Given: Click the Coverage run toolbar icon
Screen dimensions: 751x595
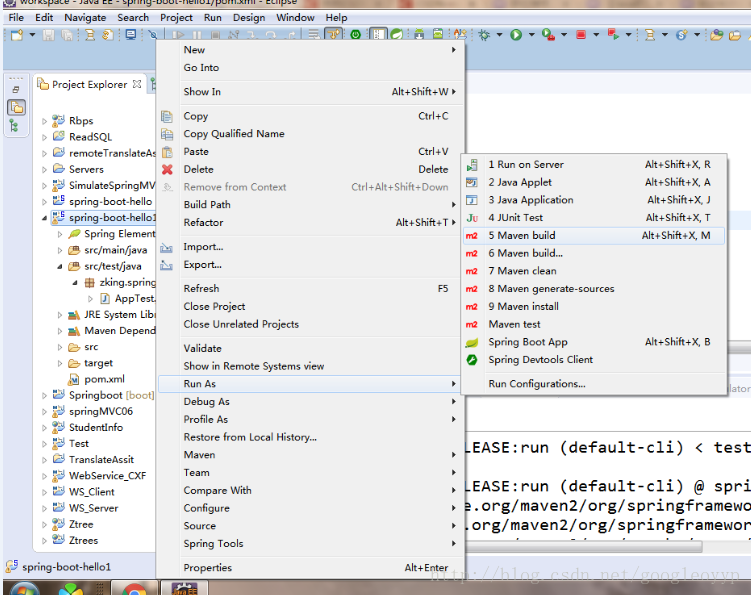Looking at the screenshot, I should click(548, 35).
